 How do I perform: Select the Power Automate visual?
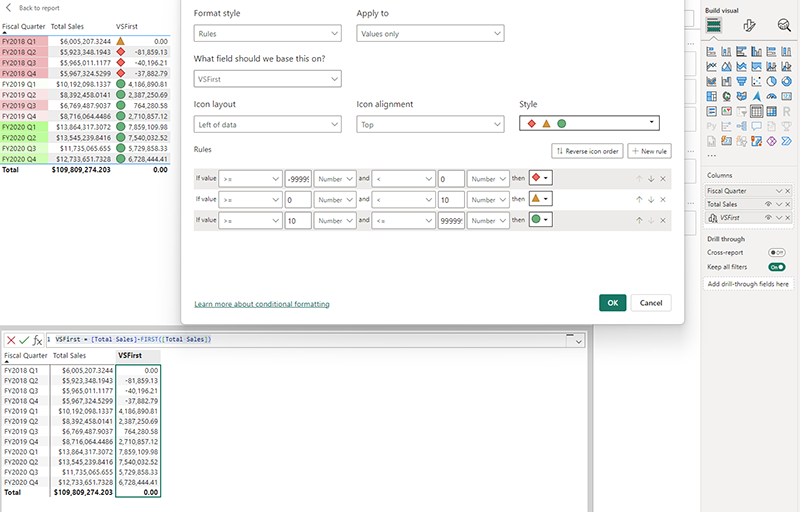click(x=787, y=141)
